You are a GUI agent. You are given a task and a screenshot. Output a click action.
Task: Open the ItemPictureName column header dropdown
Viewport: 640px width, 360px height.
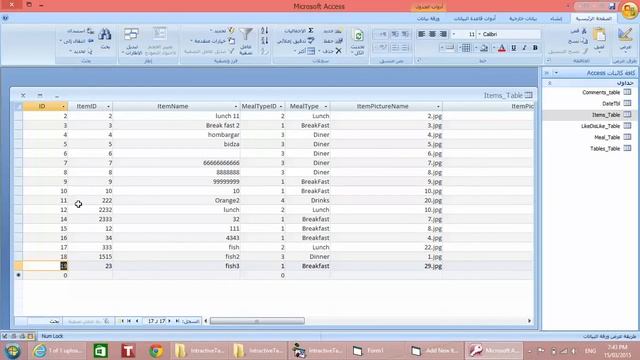[x=438, y=107]
